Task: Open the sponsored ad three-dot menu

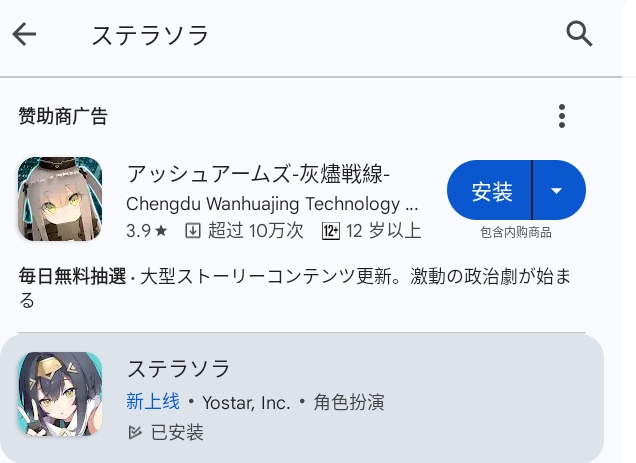Action: point(562,116)
